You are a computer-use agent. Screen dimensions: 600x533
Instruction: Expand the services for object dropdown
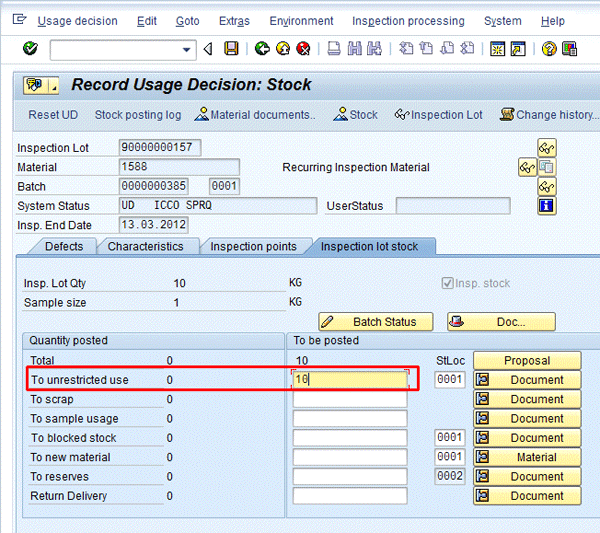[x=52, y=85]
